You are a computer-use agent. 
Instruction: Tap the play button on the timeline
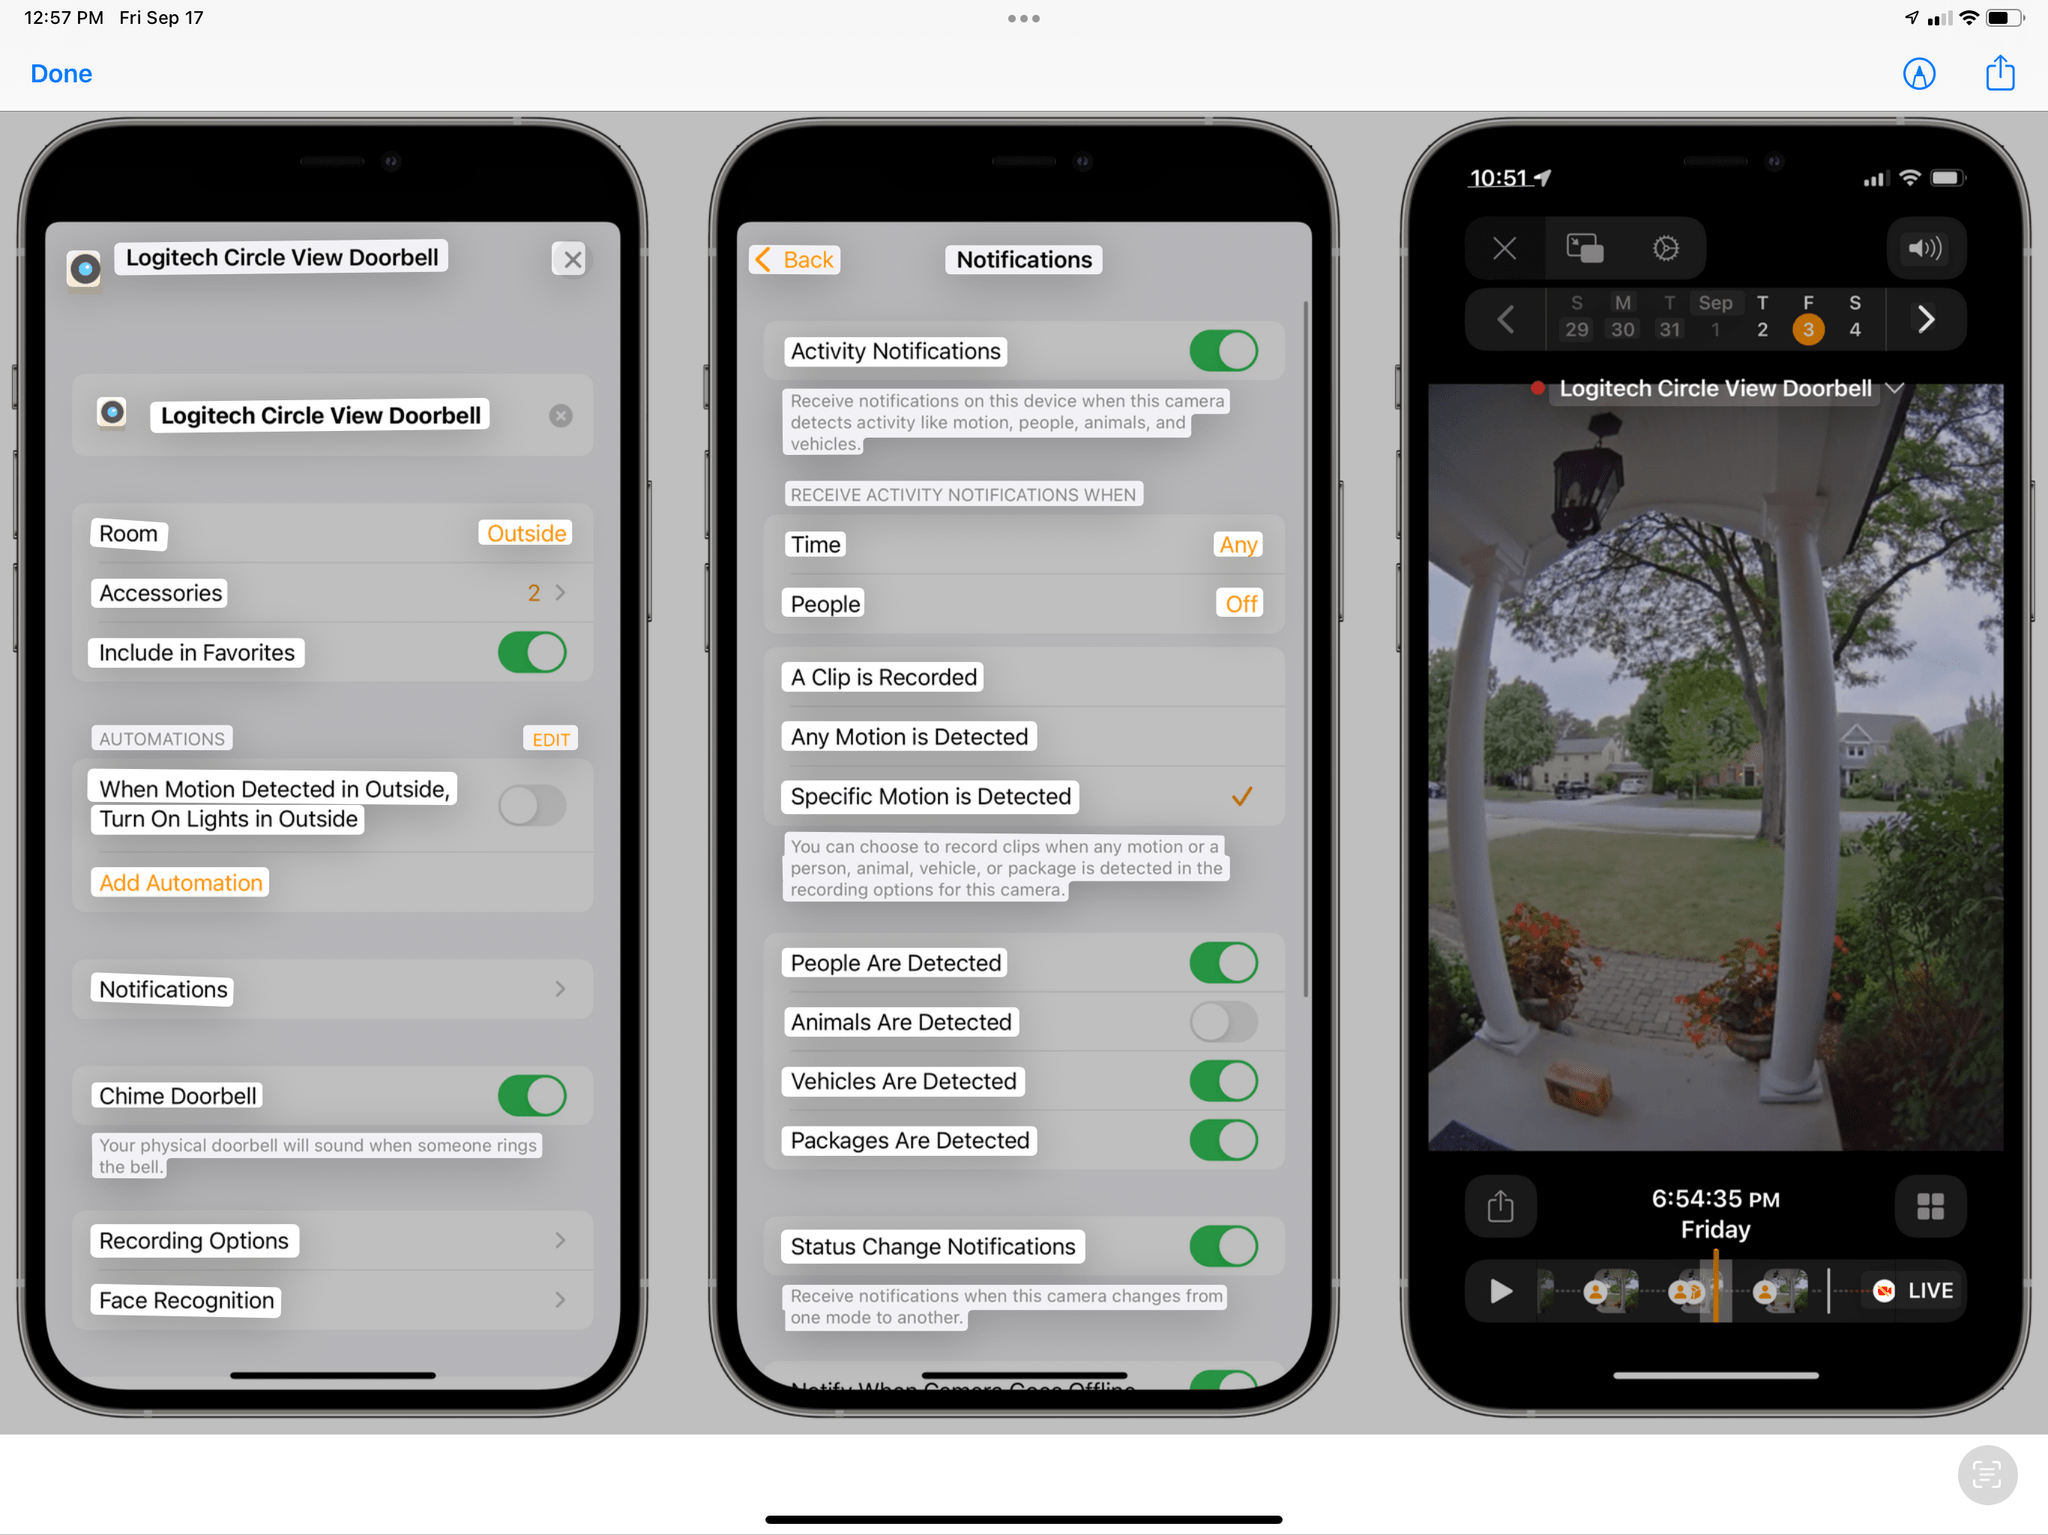[x=1498, y=1288]
